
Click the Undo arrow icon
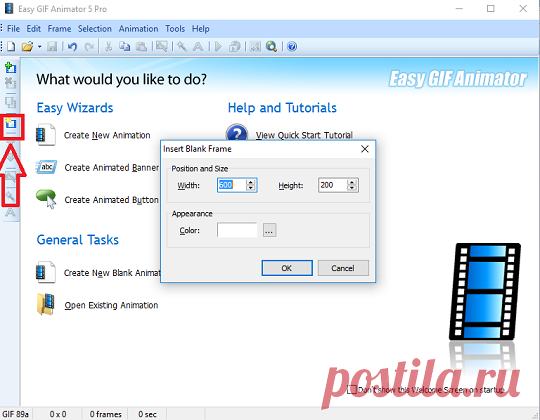tap(72, 46)
